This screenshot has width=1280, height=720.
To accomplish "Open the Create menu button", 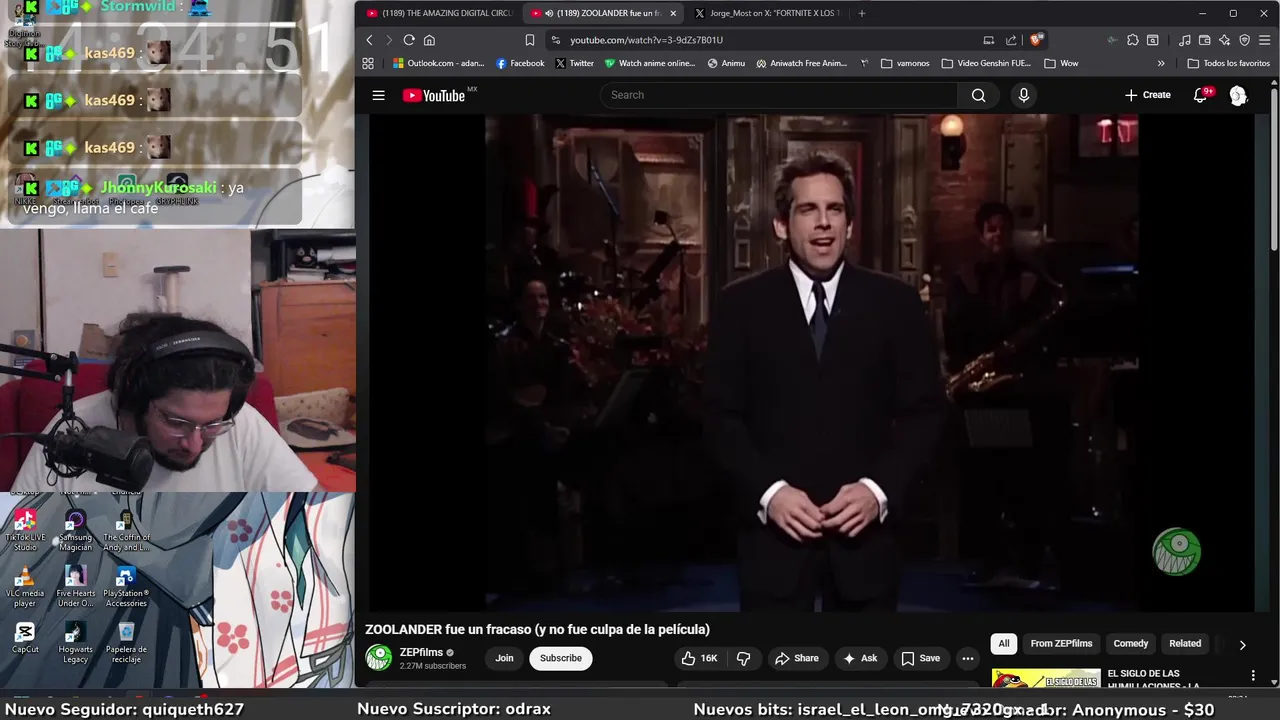I will click(x=1147, y=95).
